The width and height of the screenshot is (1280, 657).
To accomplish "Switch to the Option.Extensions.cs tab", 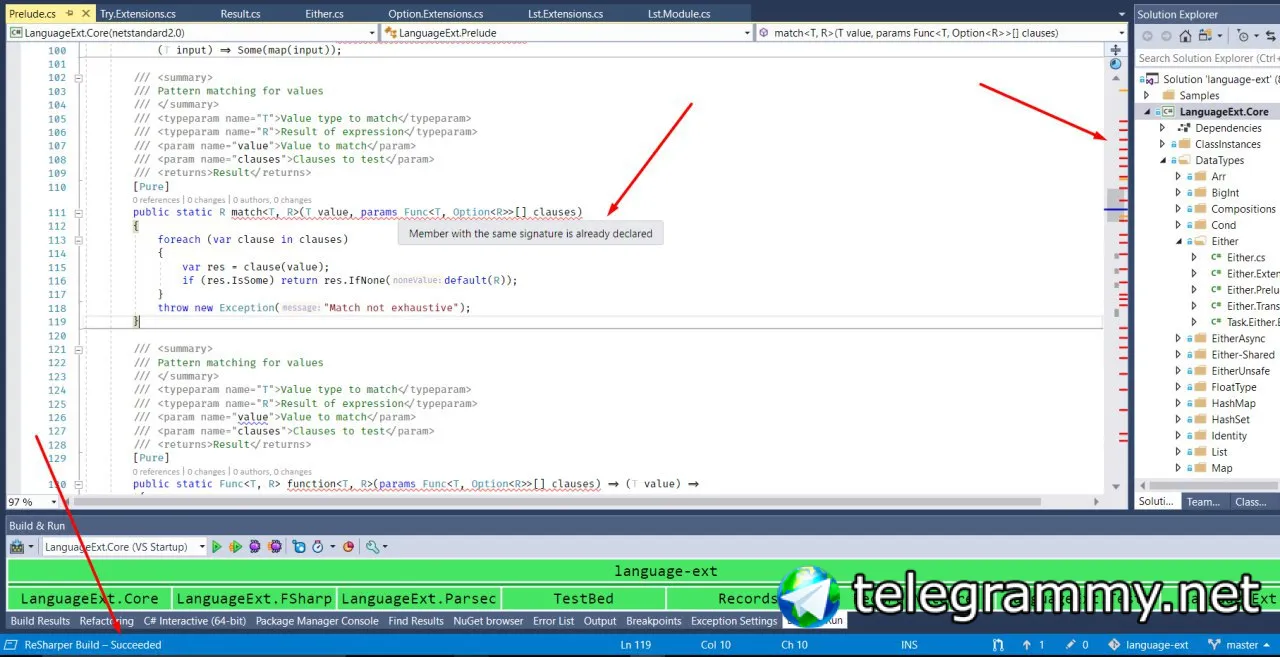I will 435,14.
